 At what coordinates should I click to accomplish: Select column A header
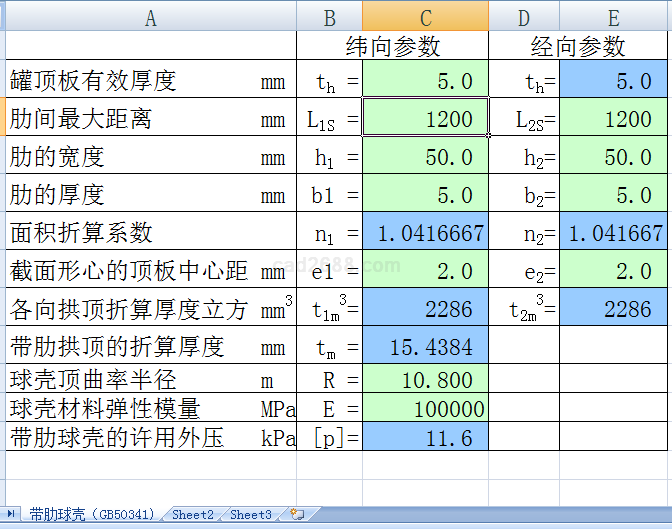pos(150,17)
